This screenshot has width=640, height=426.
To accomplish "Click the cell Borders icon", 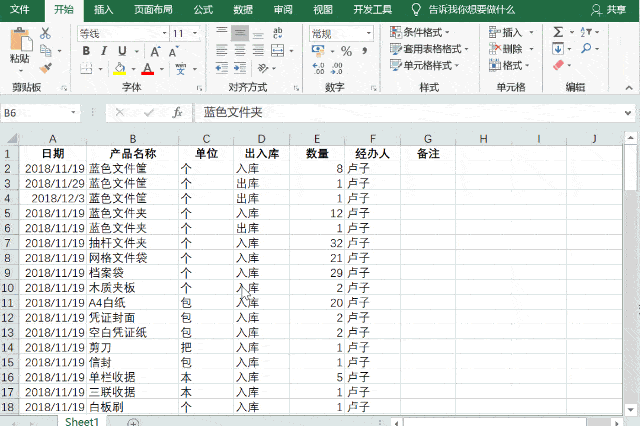I will 86,68.
